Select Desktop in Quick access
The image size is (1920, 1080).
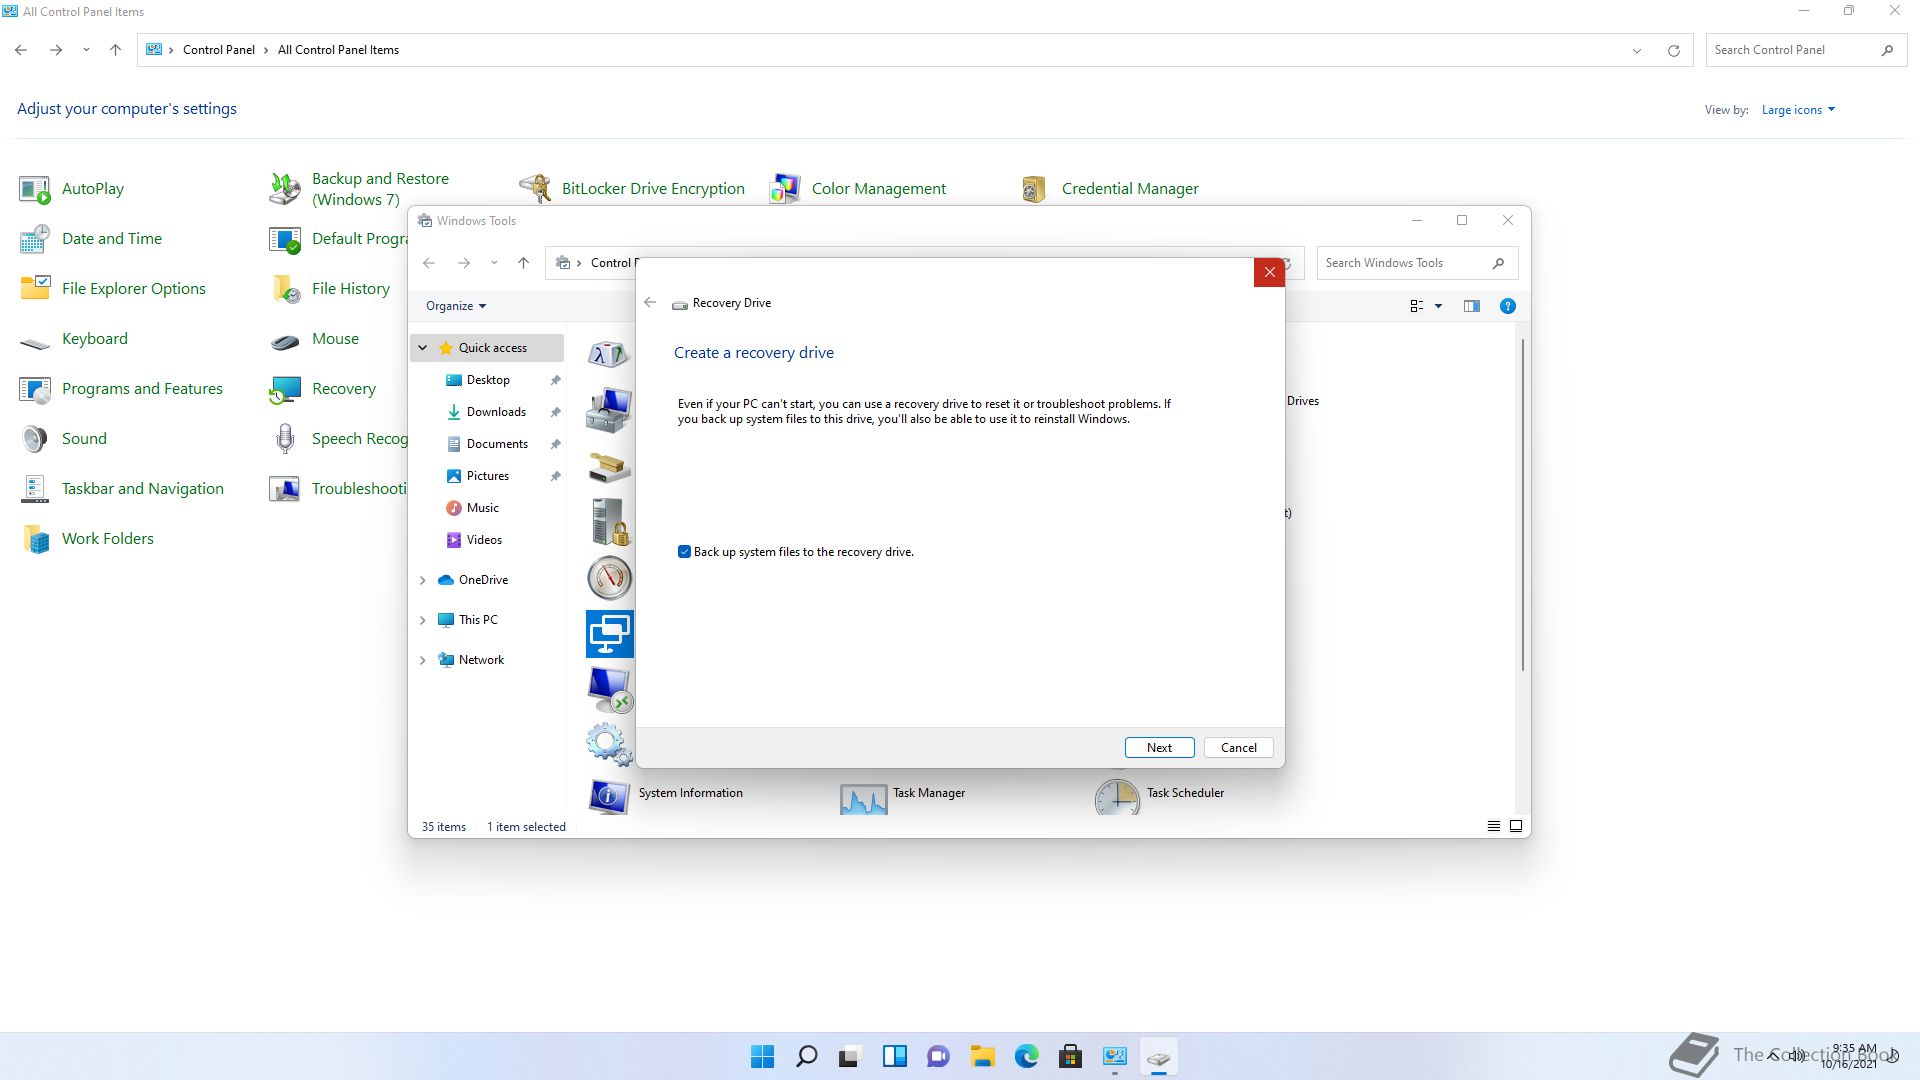pos(488,380)
